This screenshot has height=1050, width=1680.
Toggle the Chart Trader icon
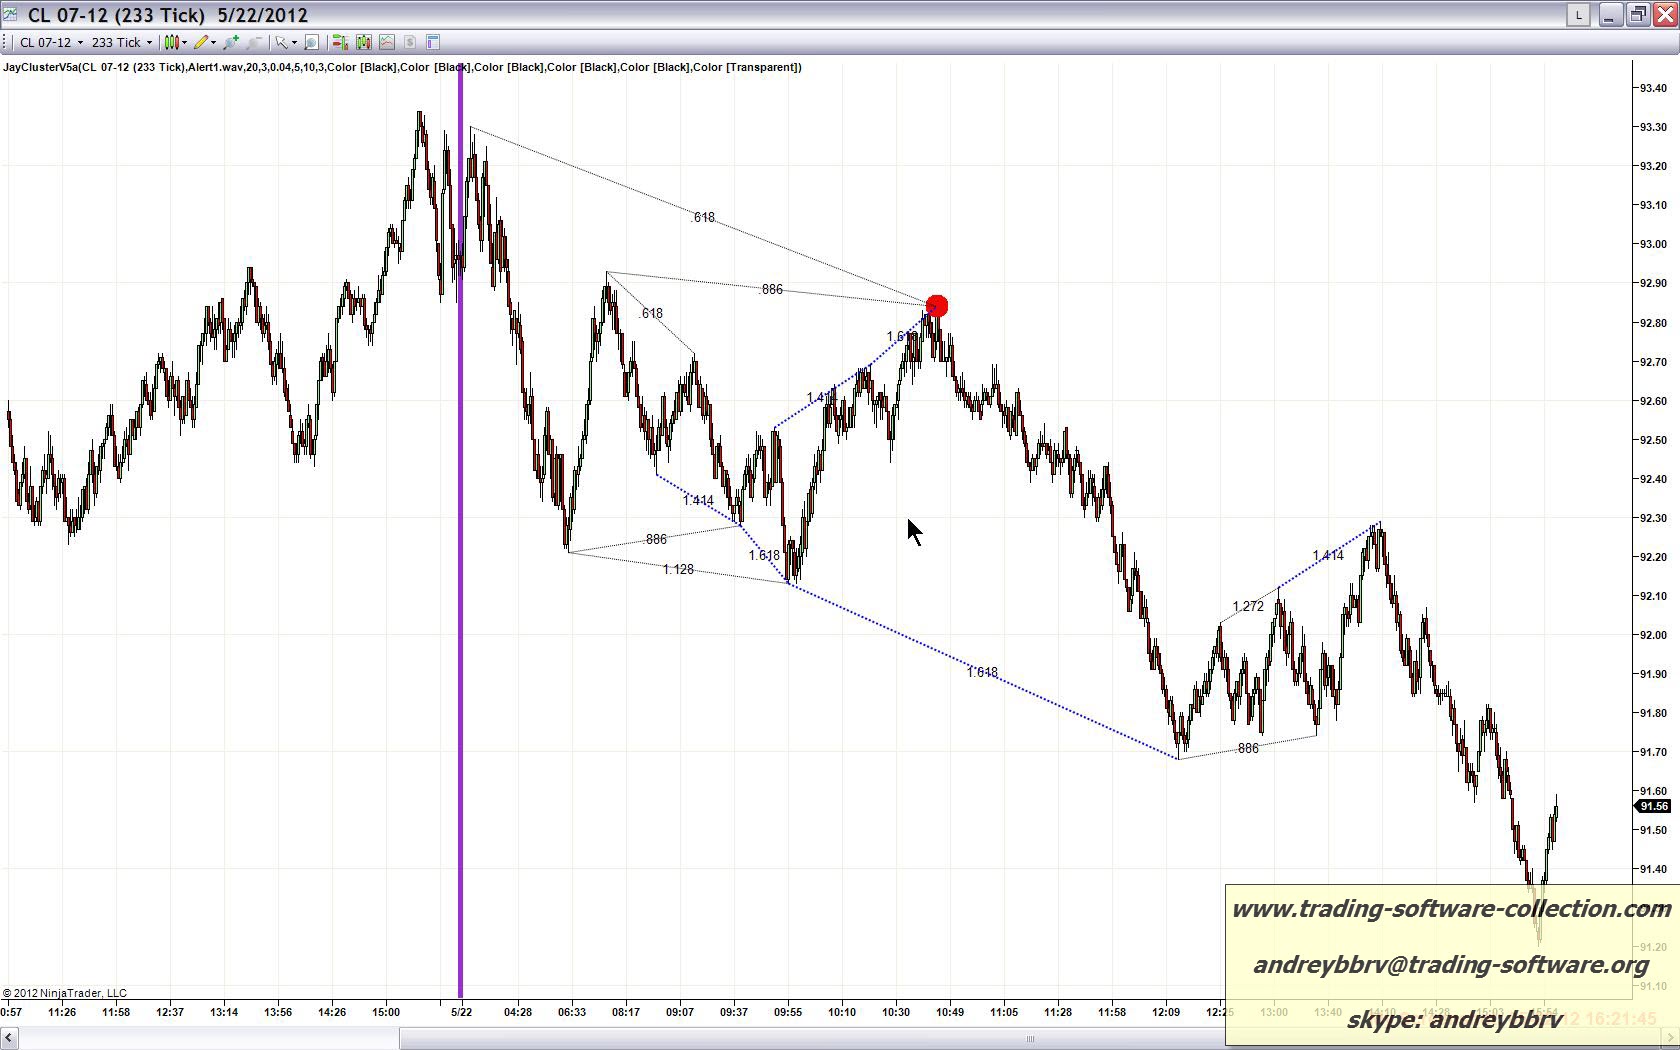click(340, 42)
